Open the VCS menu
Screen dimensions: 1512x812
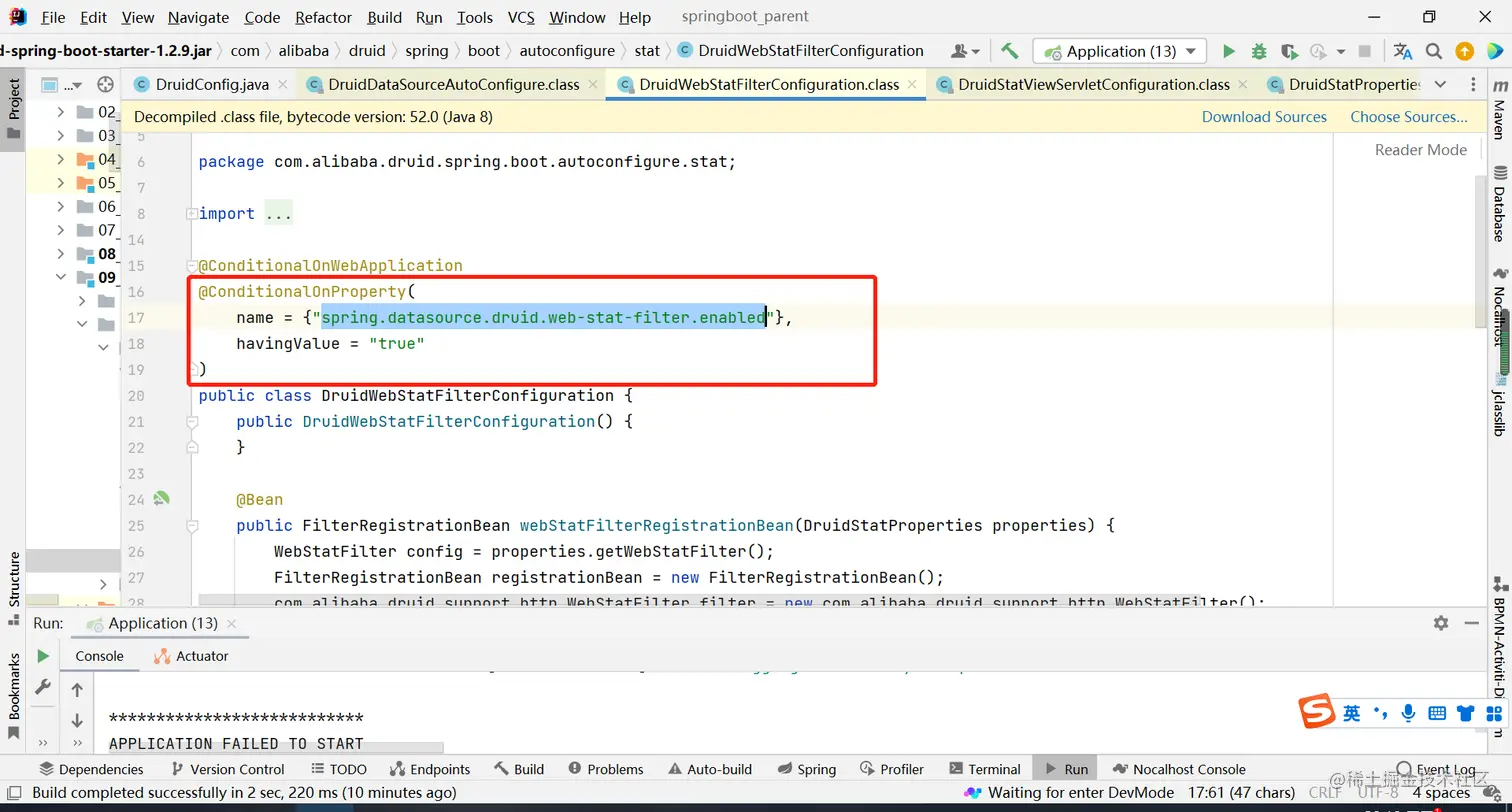tap(521, 17)
